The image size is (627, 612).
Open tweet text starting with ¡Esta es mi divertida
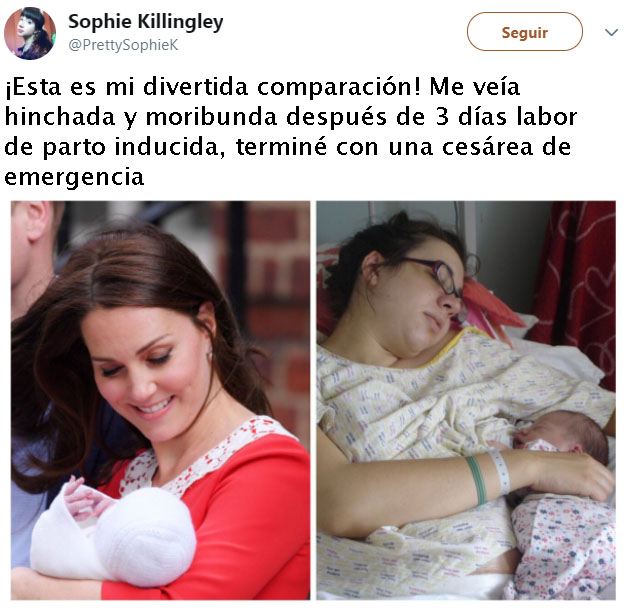(291, 132)
